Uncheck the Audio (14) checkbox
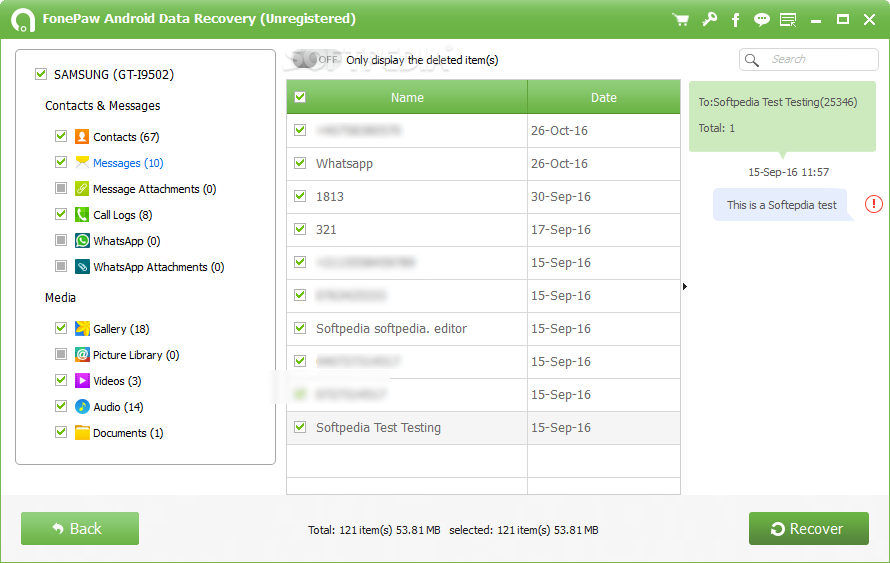Viewport: 890px width, 563px height. pos(61,406)
